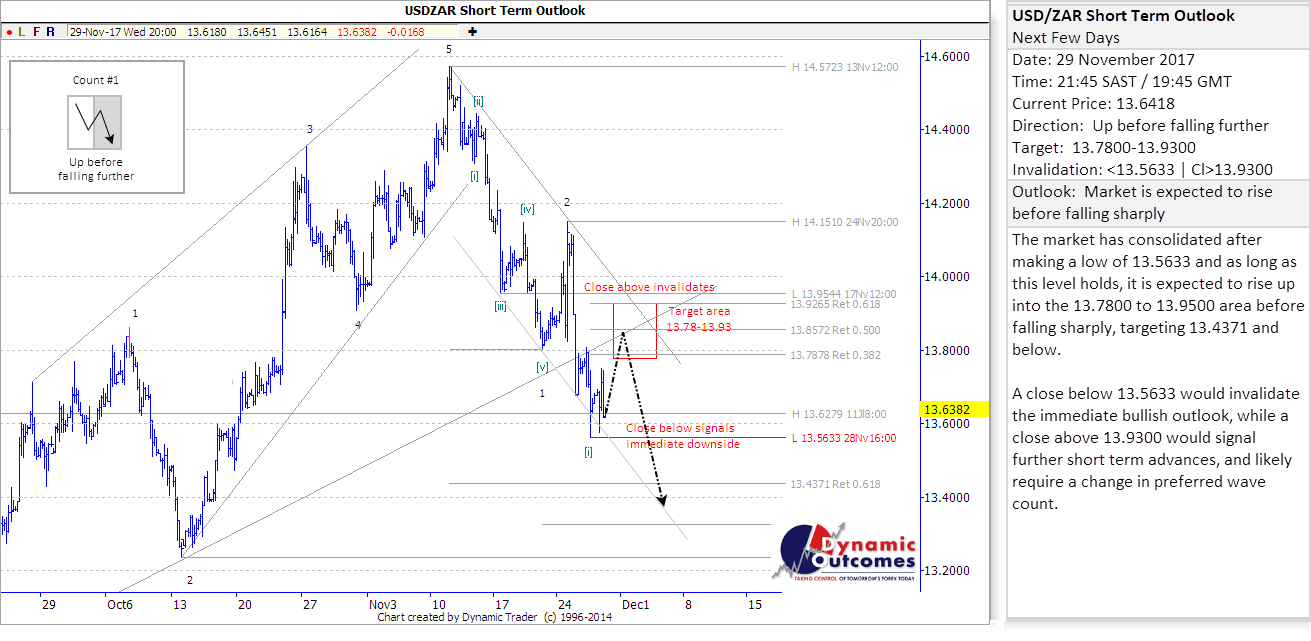The image size is (1311, 641).
Task: Click the Chart created by Dynamic Trader credit
Action: tap(495, 617)
